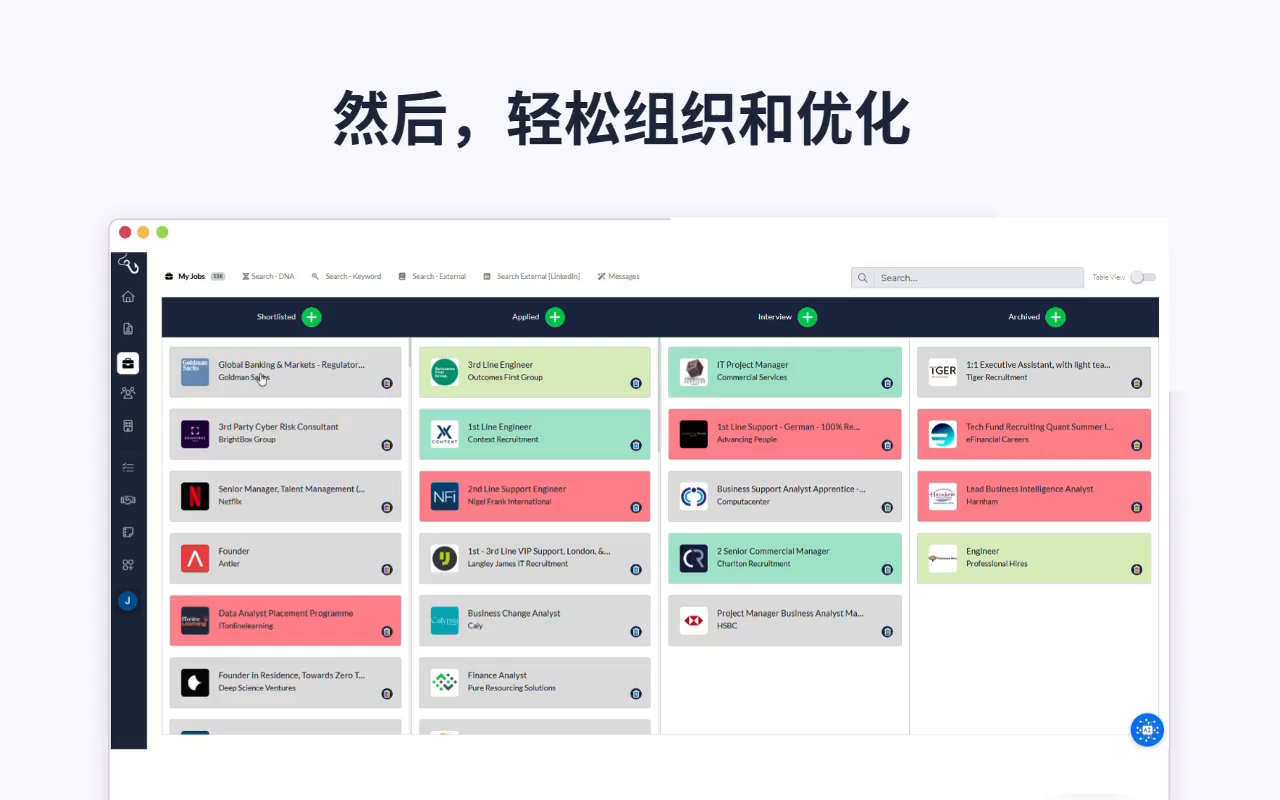This screenshot has width=1280, height=800.
Task: Click the Shortlisted column heading
Action: [276, 317]
